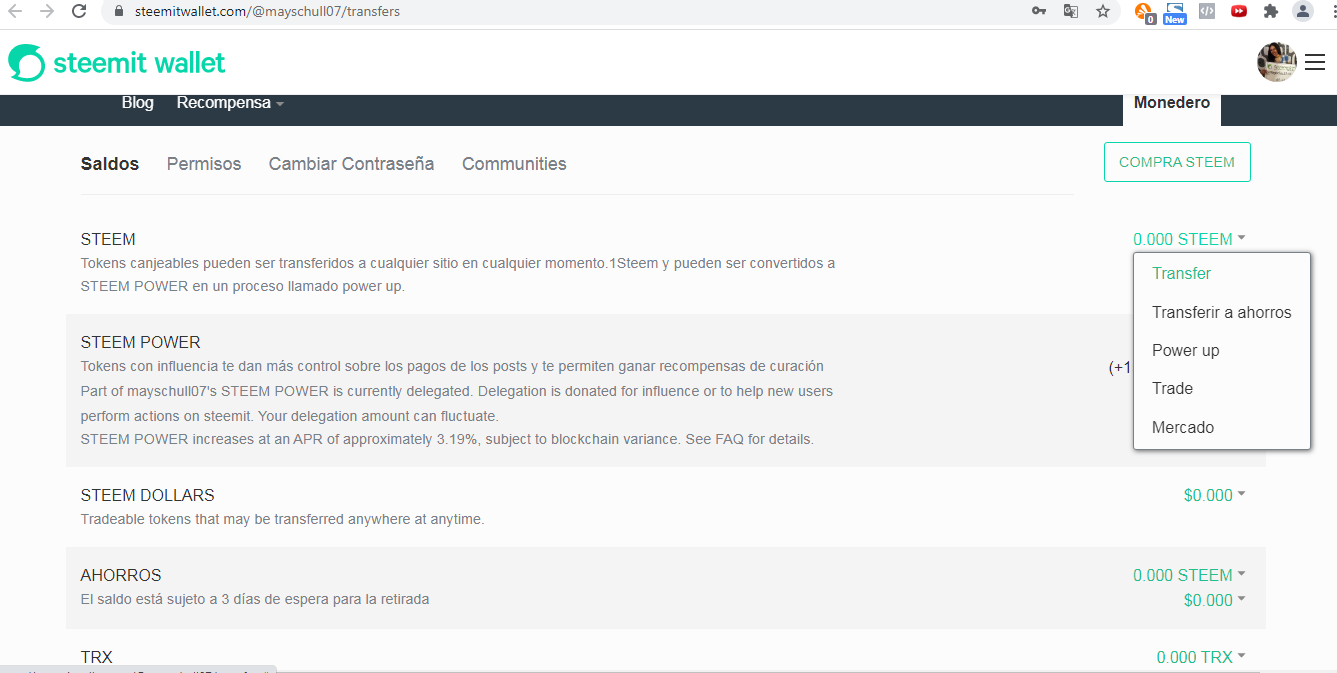Bookmark page with star icon
Screen dimensions: 1337x673
coord(1102,11)
